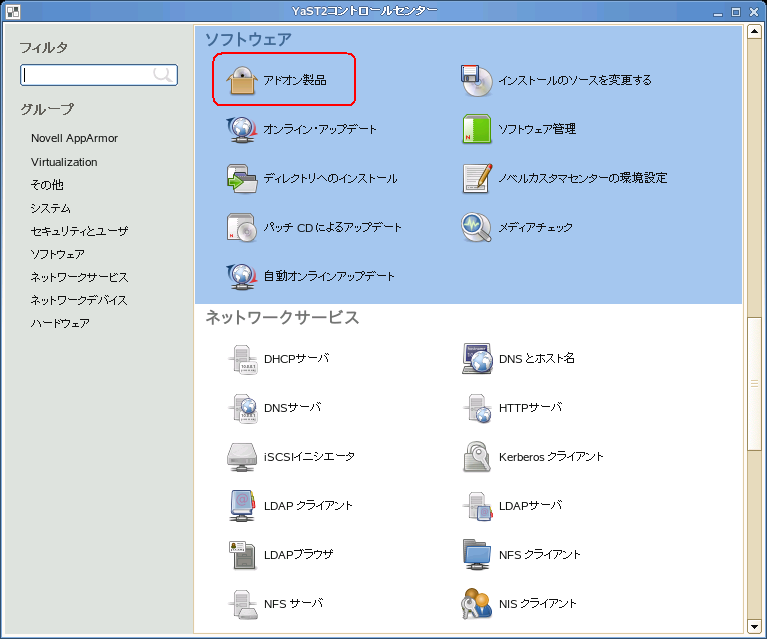This screenshot has height=639, width=767.
Task: Open インストールのソースを変更する icon
Action: coord(477,80)
